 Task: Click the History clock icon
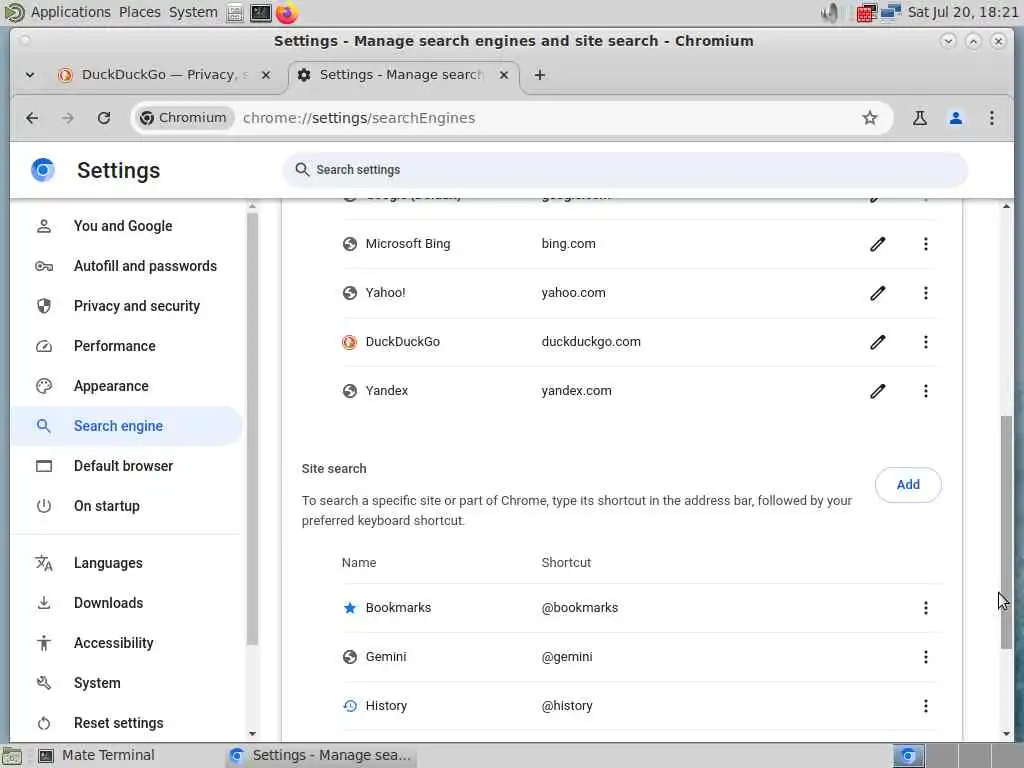(x=349, y=706)
